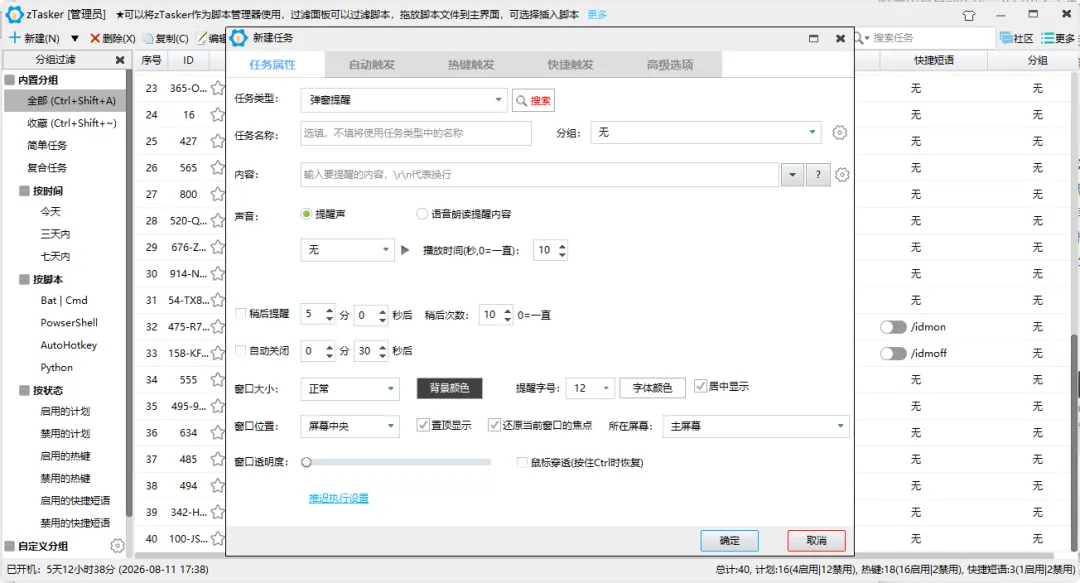Switch to the 高级选项 tab
Screen dimensions: 1080x583
(669, 65)
